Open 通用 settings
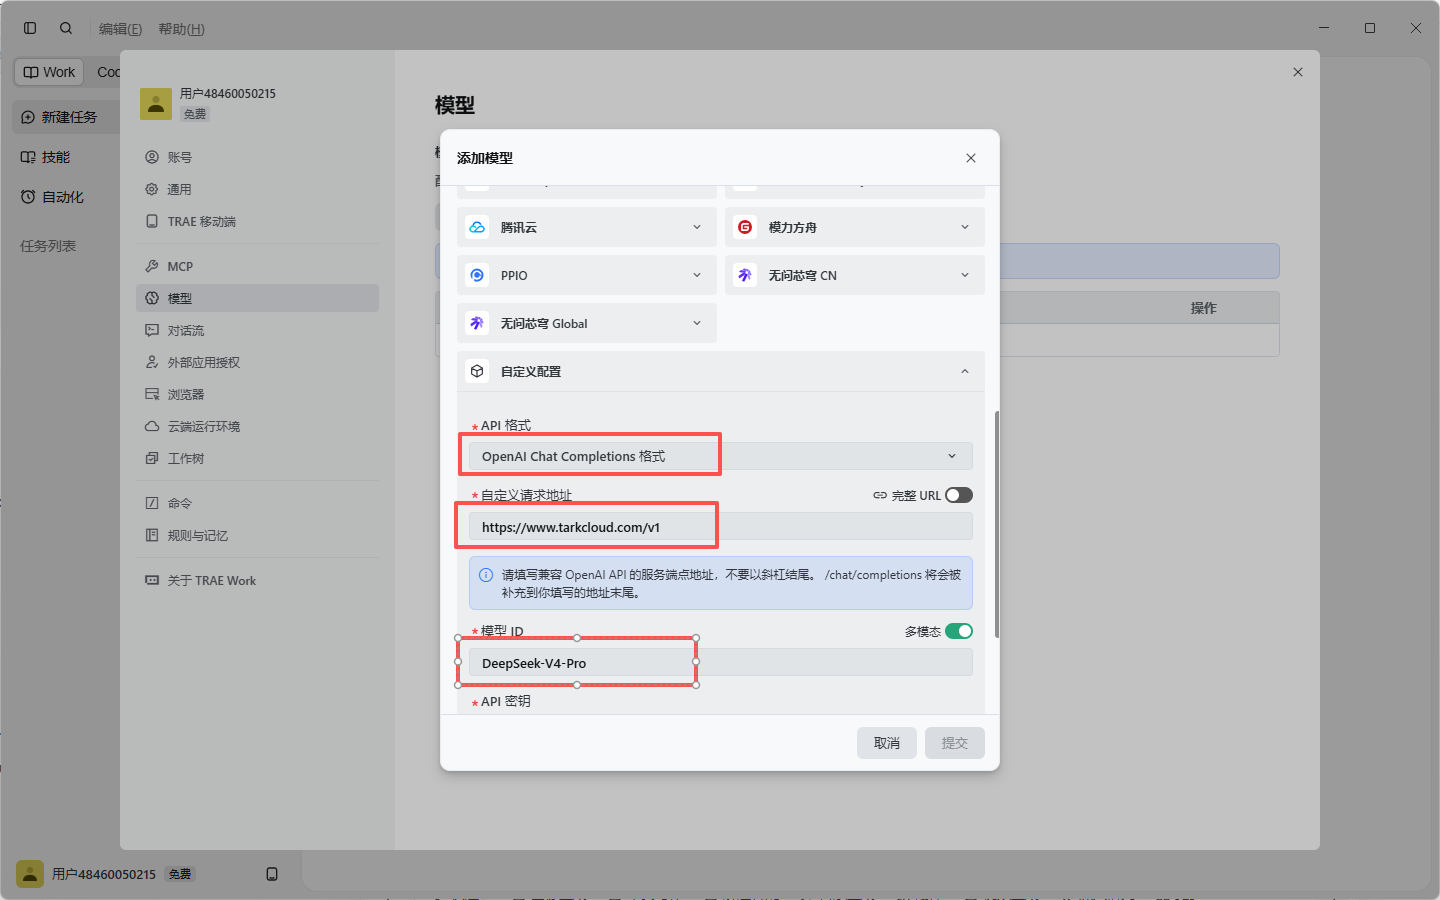1440x900 pixels. [x=257, y=189]
